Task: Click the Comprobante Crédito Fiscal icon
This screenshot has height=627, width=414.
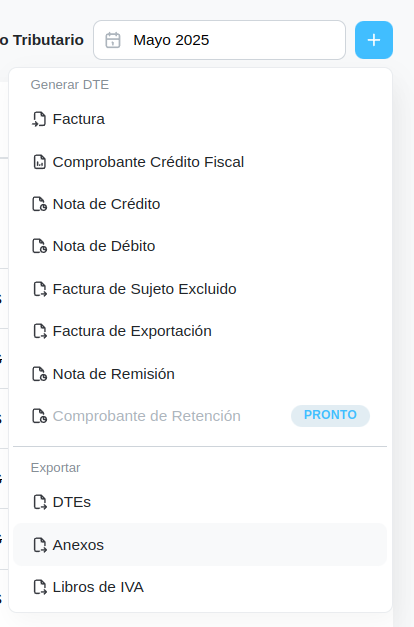Action: point(39,162)
